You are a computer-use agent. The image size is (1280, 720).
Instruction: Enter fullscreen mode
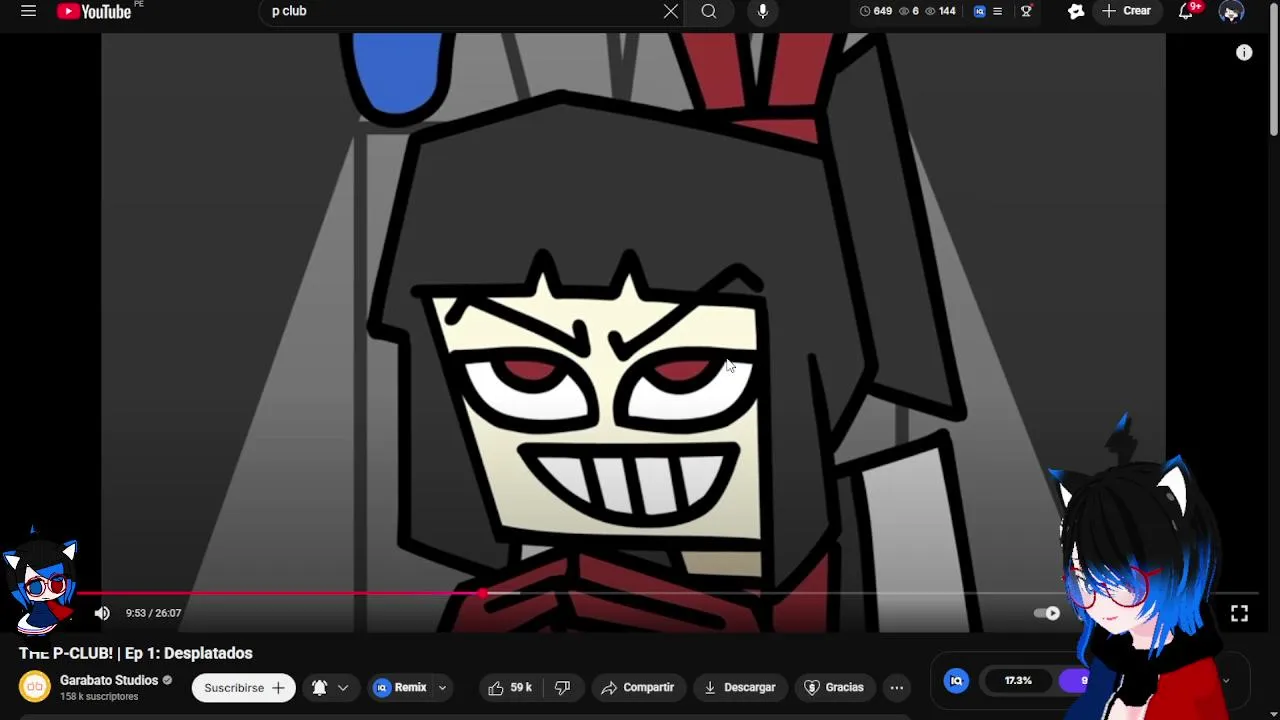(1239, 613)
